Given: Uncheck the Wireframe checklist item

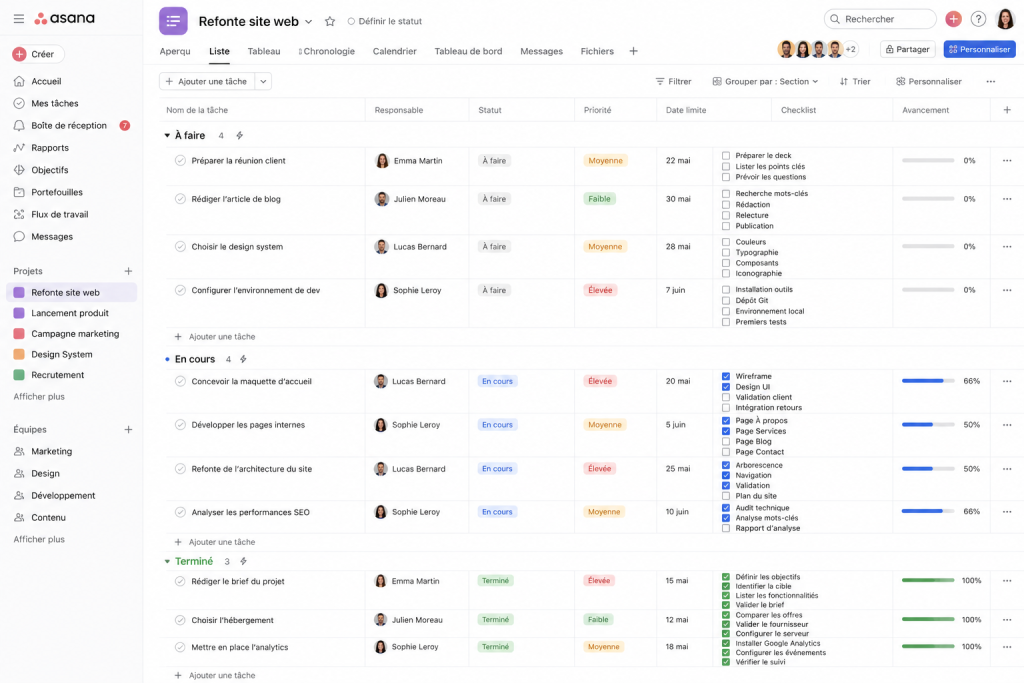Looking at the screenshot, I should tap(726, 377).
